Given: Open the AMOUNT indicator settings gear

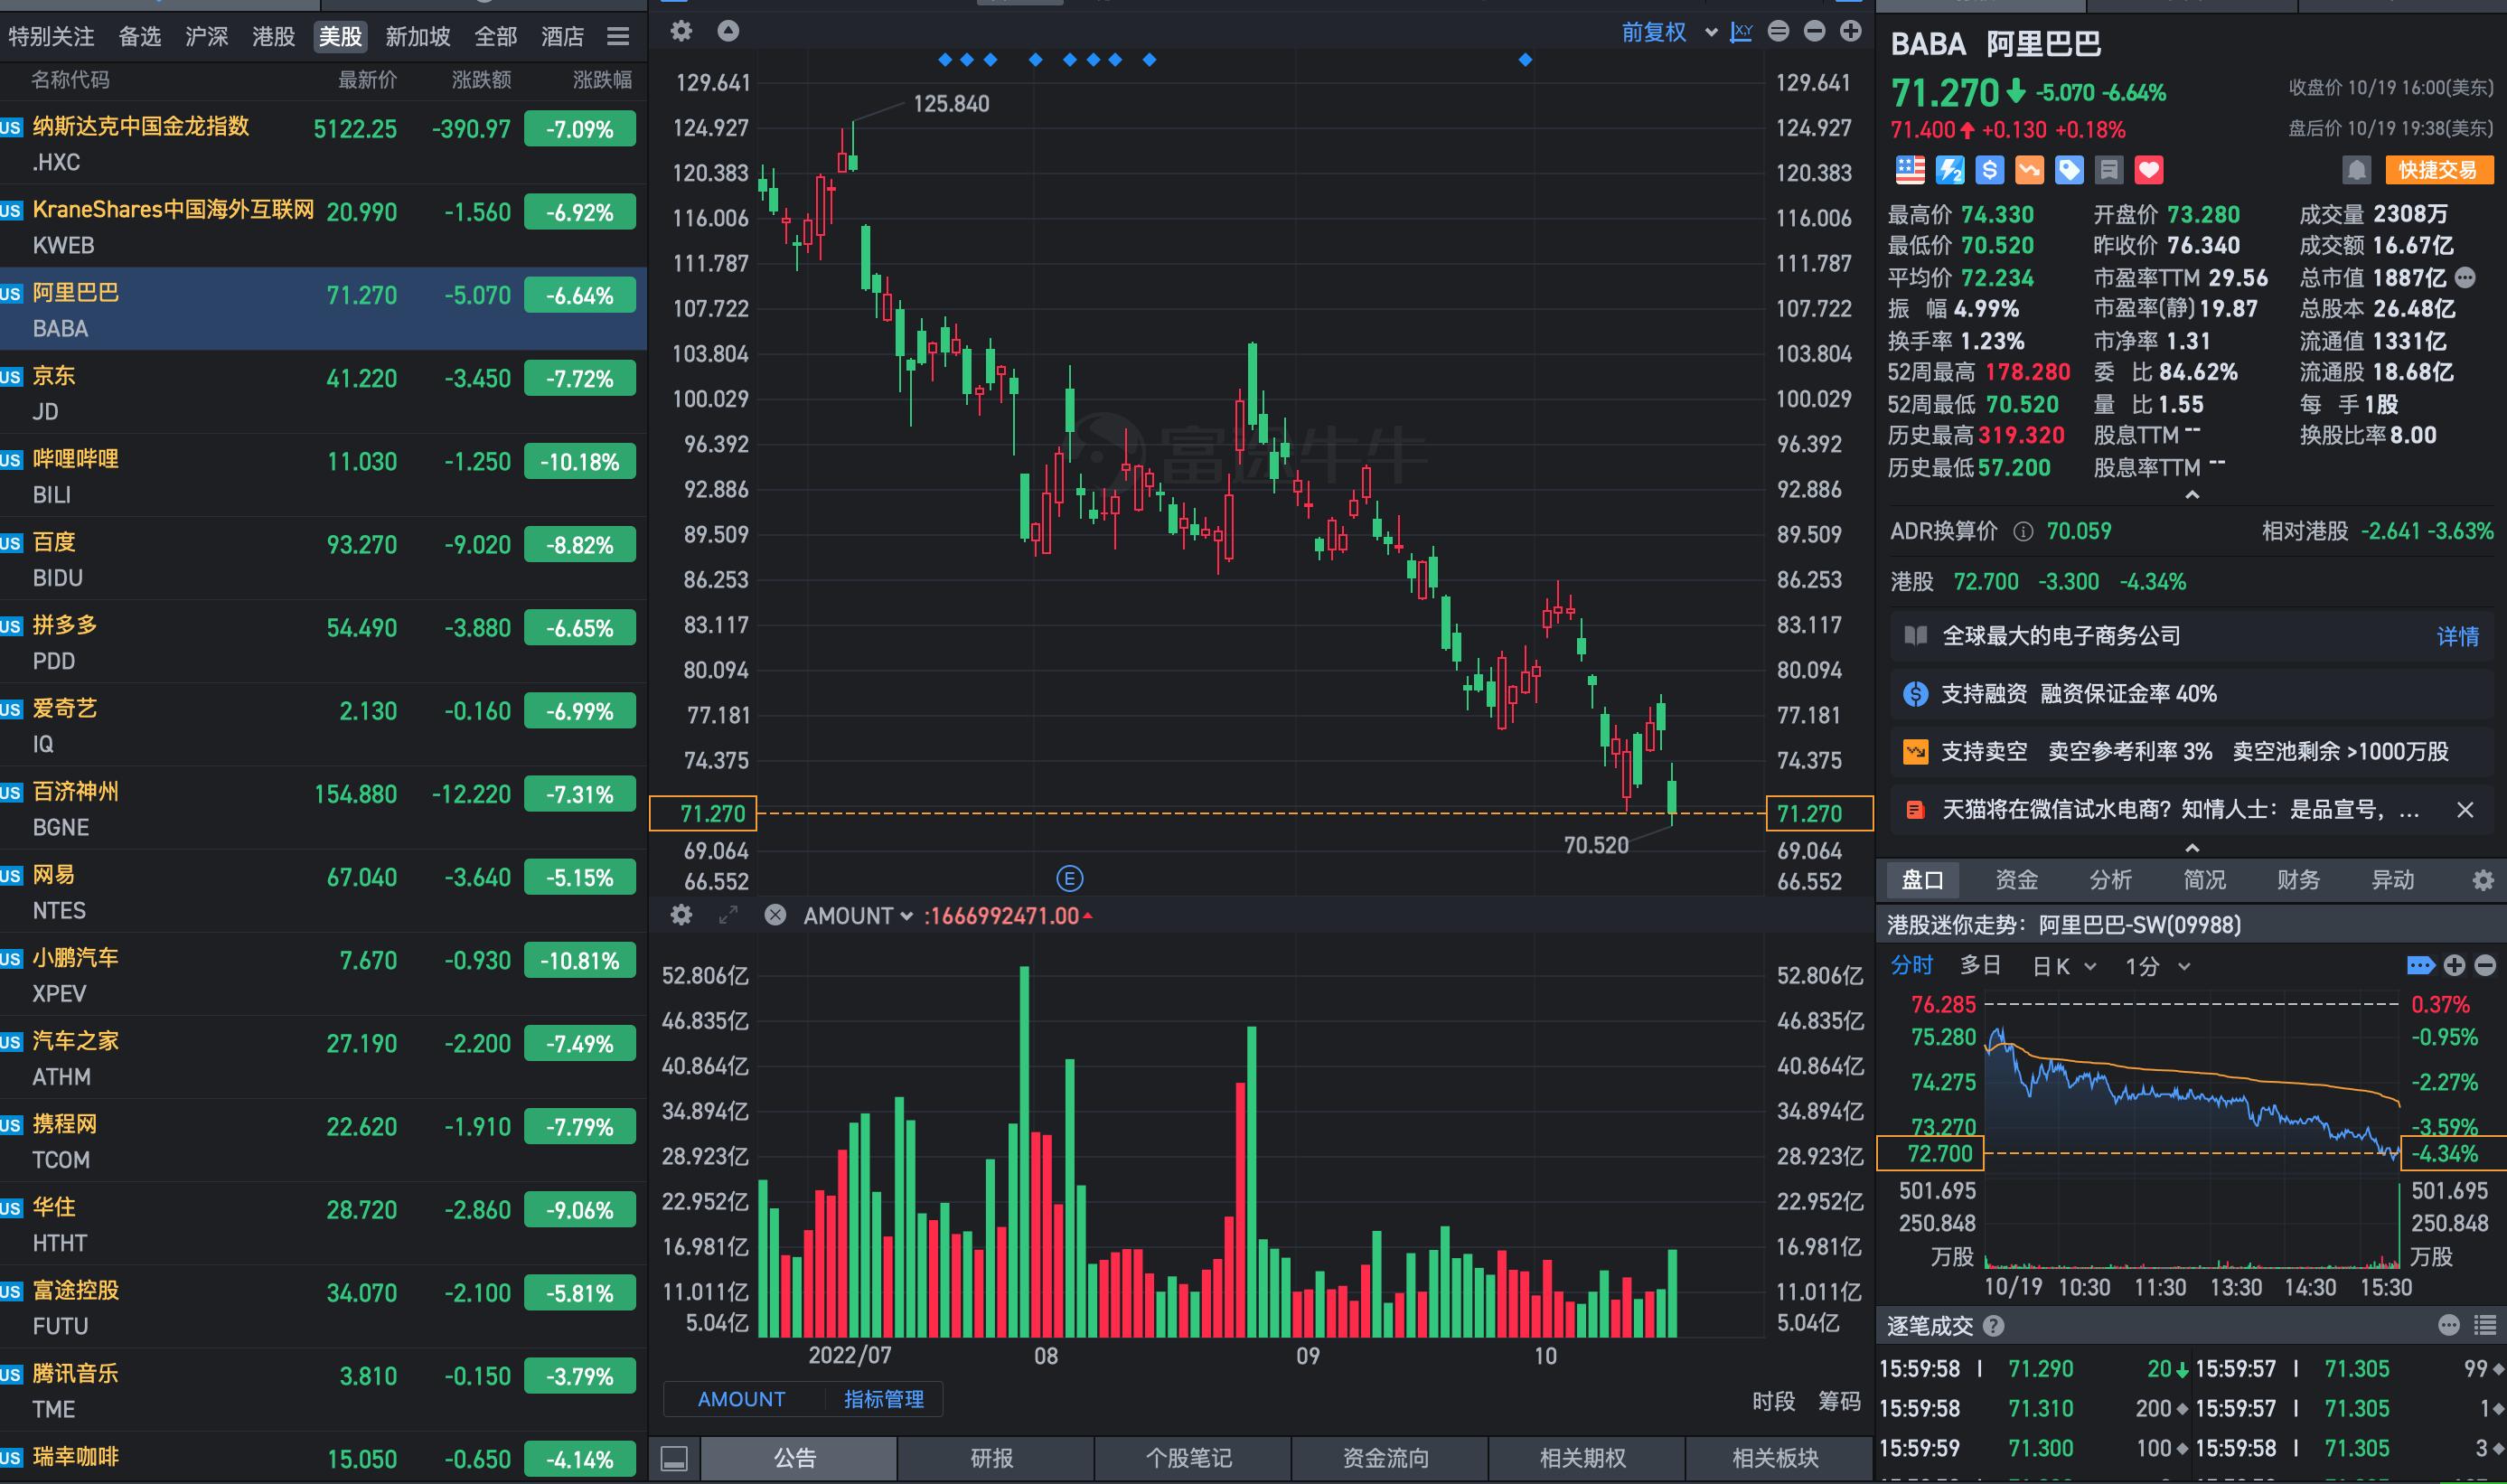Looking at the screenshot, I should [681, 914].
